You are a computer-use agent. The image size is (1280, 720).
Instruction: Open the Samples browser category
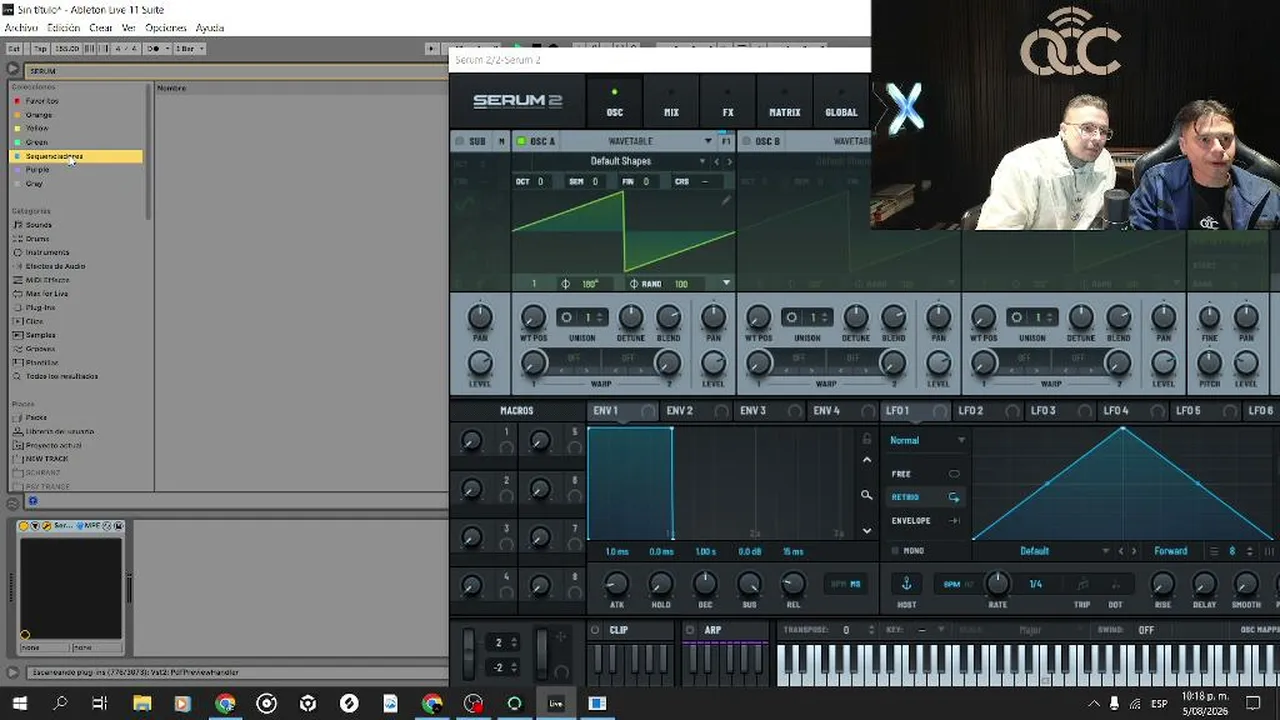(40, 335)
